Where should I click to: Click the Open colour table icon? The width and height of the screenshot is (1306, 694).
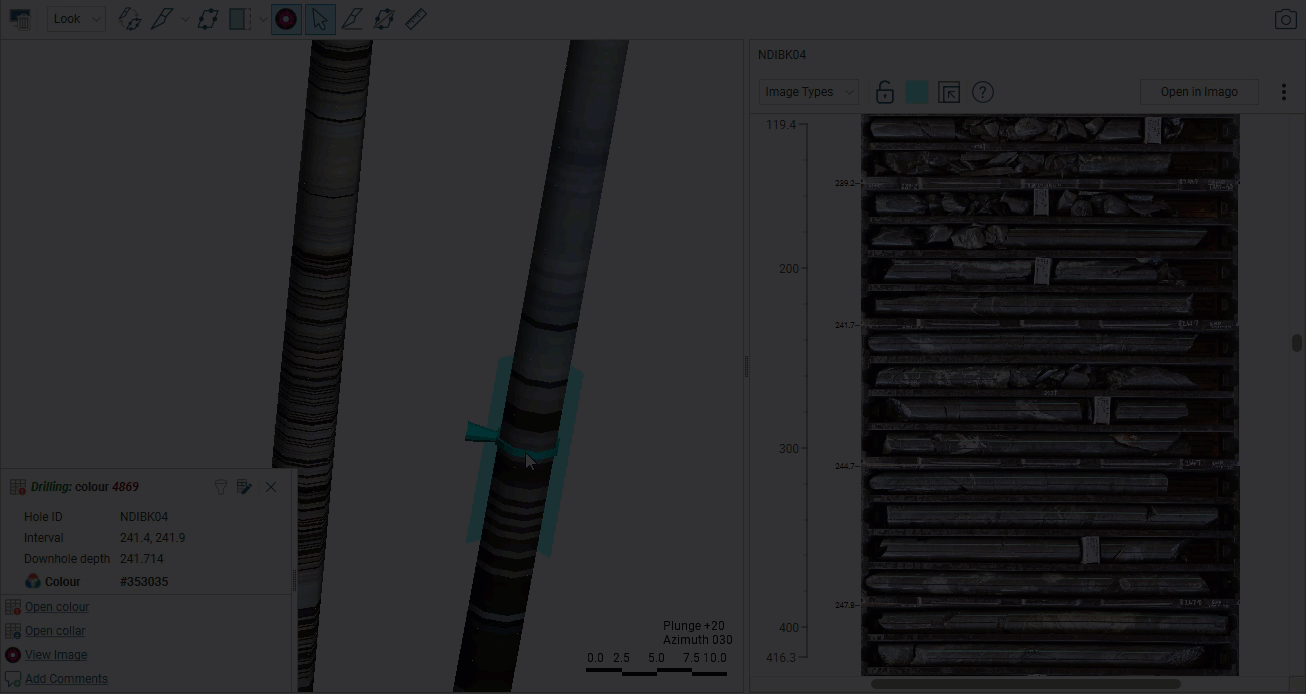point(13,607)
